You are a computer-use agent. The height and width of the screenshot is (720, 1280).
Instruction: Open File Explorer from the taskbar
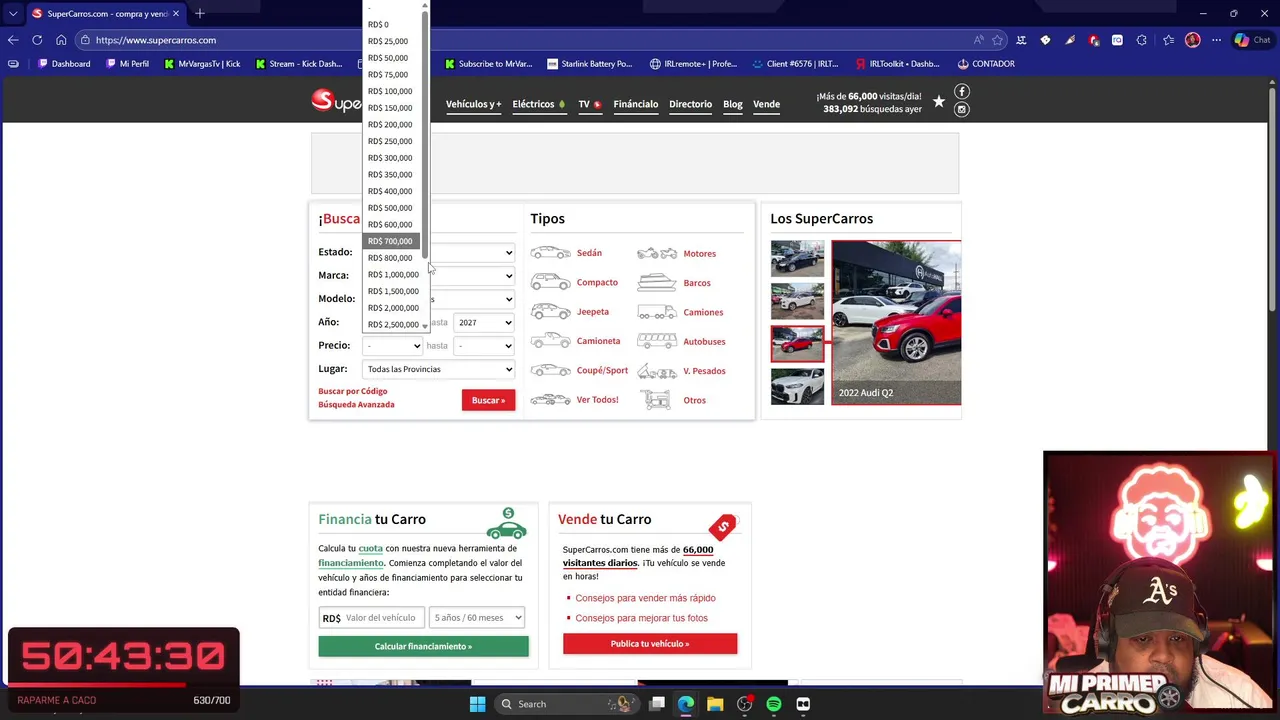tap(715, 704)
